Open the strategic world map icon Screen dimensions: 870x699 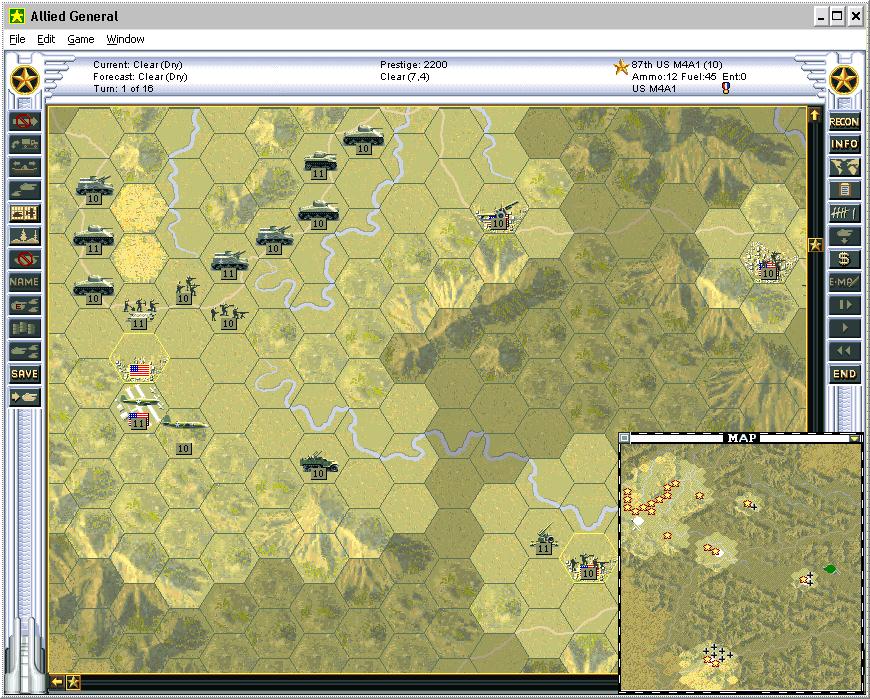[844, 167]
